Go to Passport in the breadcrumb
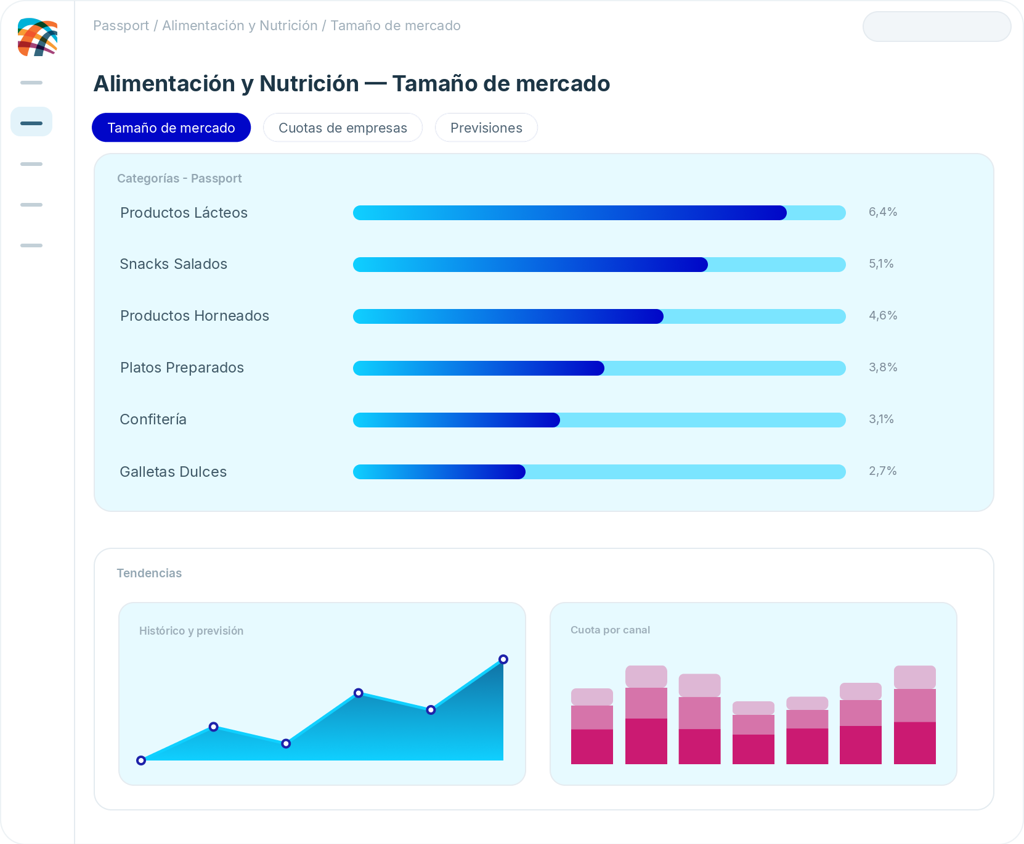The image size is (1024, 844). pyautogui.click(x=121, y=25)
